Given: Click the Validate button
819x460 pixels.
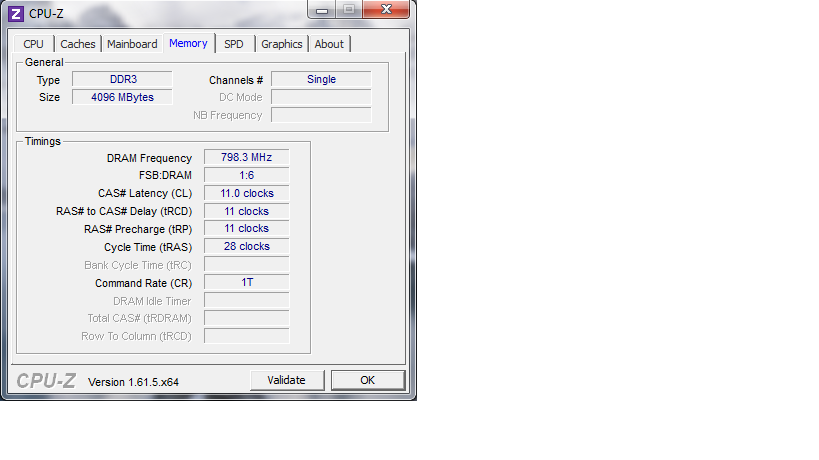Looking at the screenshot, I should pos(287,380).
